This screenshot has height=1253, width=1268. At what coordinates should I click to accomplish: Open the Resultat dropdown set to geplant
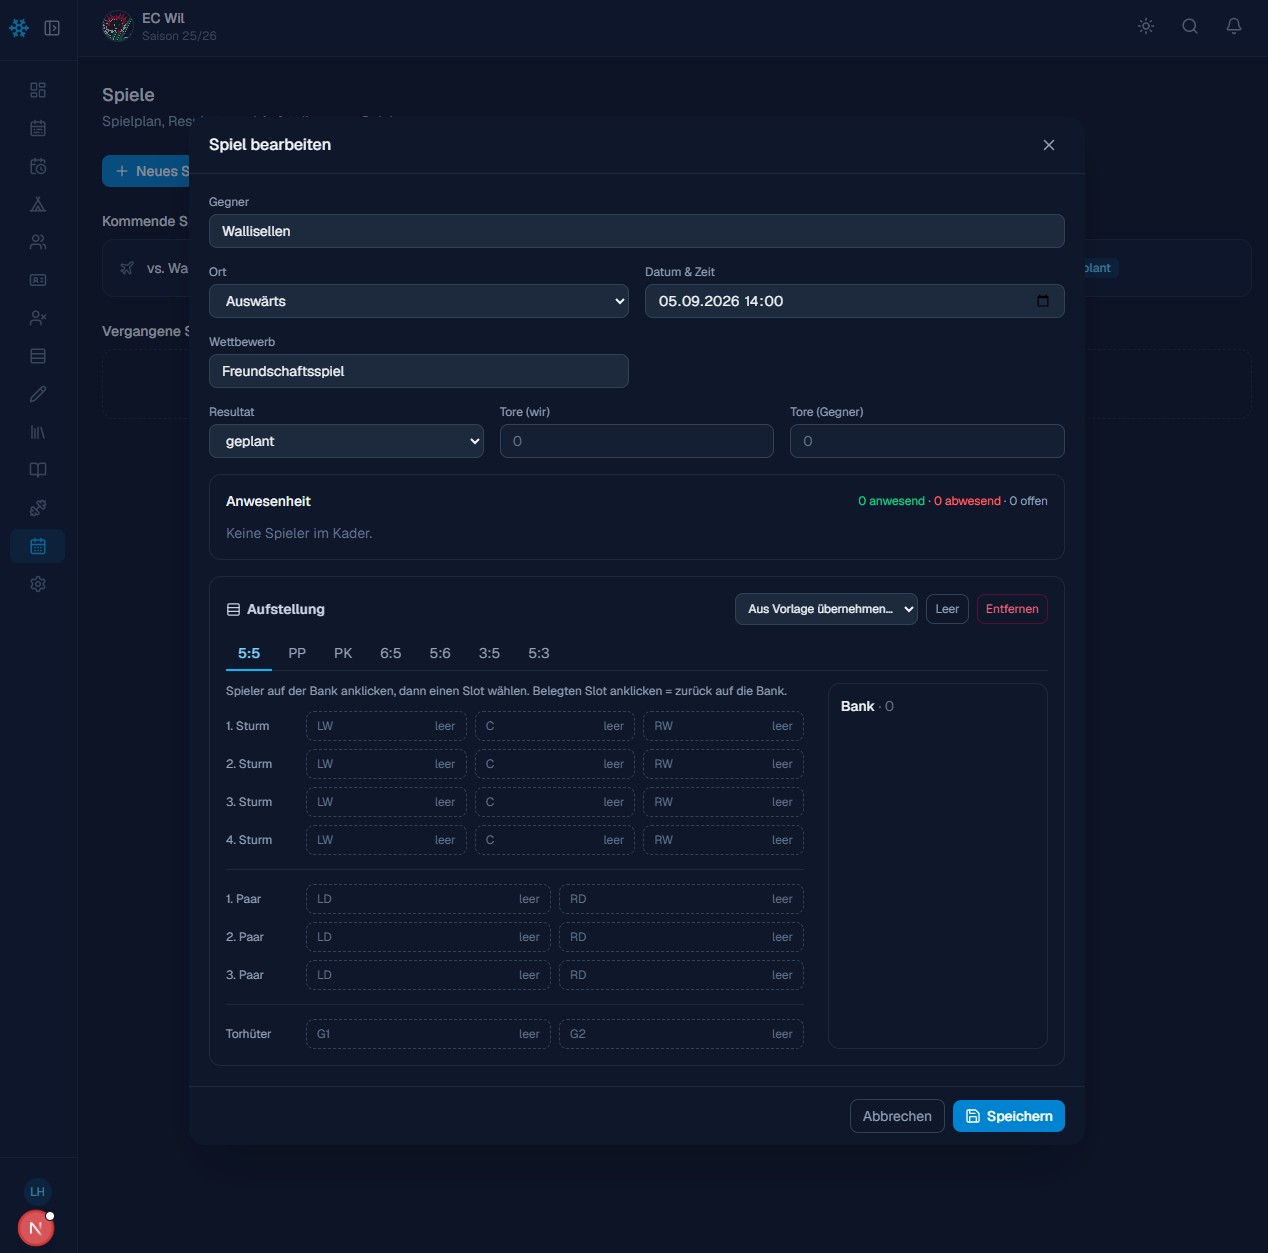click(346, 441)
